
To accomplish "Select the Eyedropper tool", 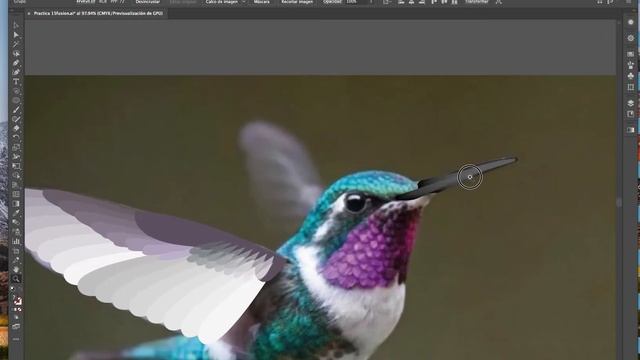I will [16, 213].
